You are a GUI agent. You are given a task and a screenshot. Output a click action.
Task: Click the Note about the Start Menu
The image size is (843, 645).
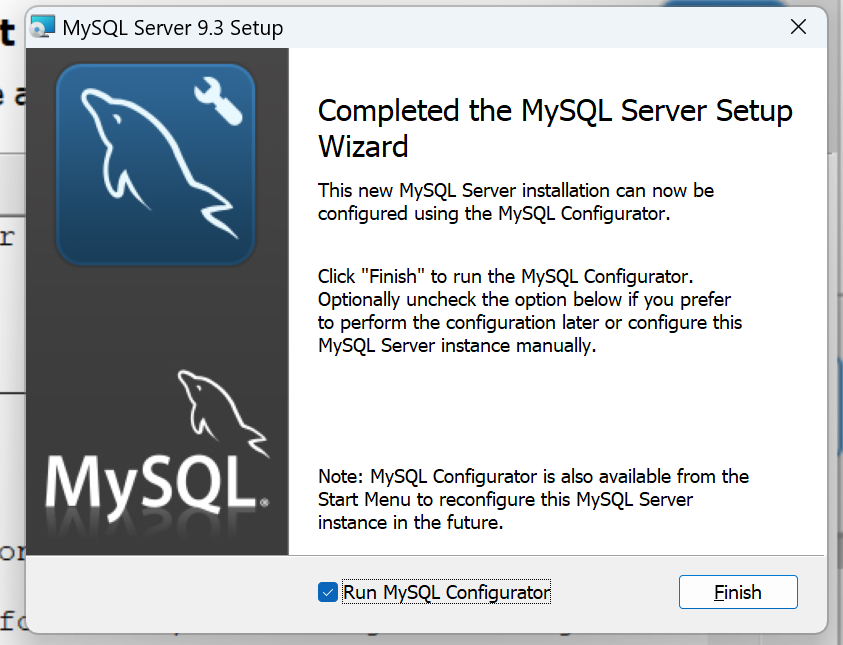pos(533,498)
